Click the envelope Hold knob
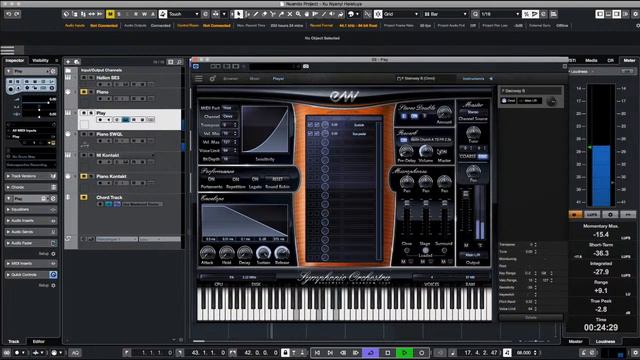Screen dimensions: 640x360 click(x=227, y=253)
